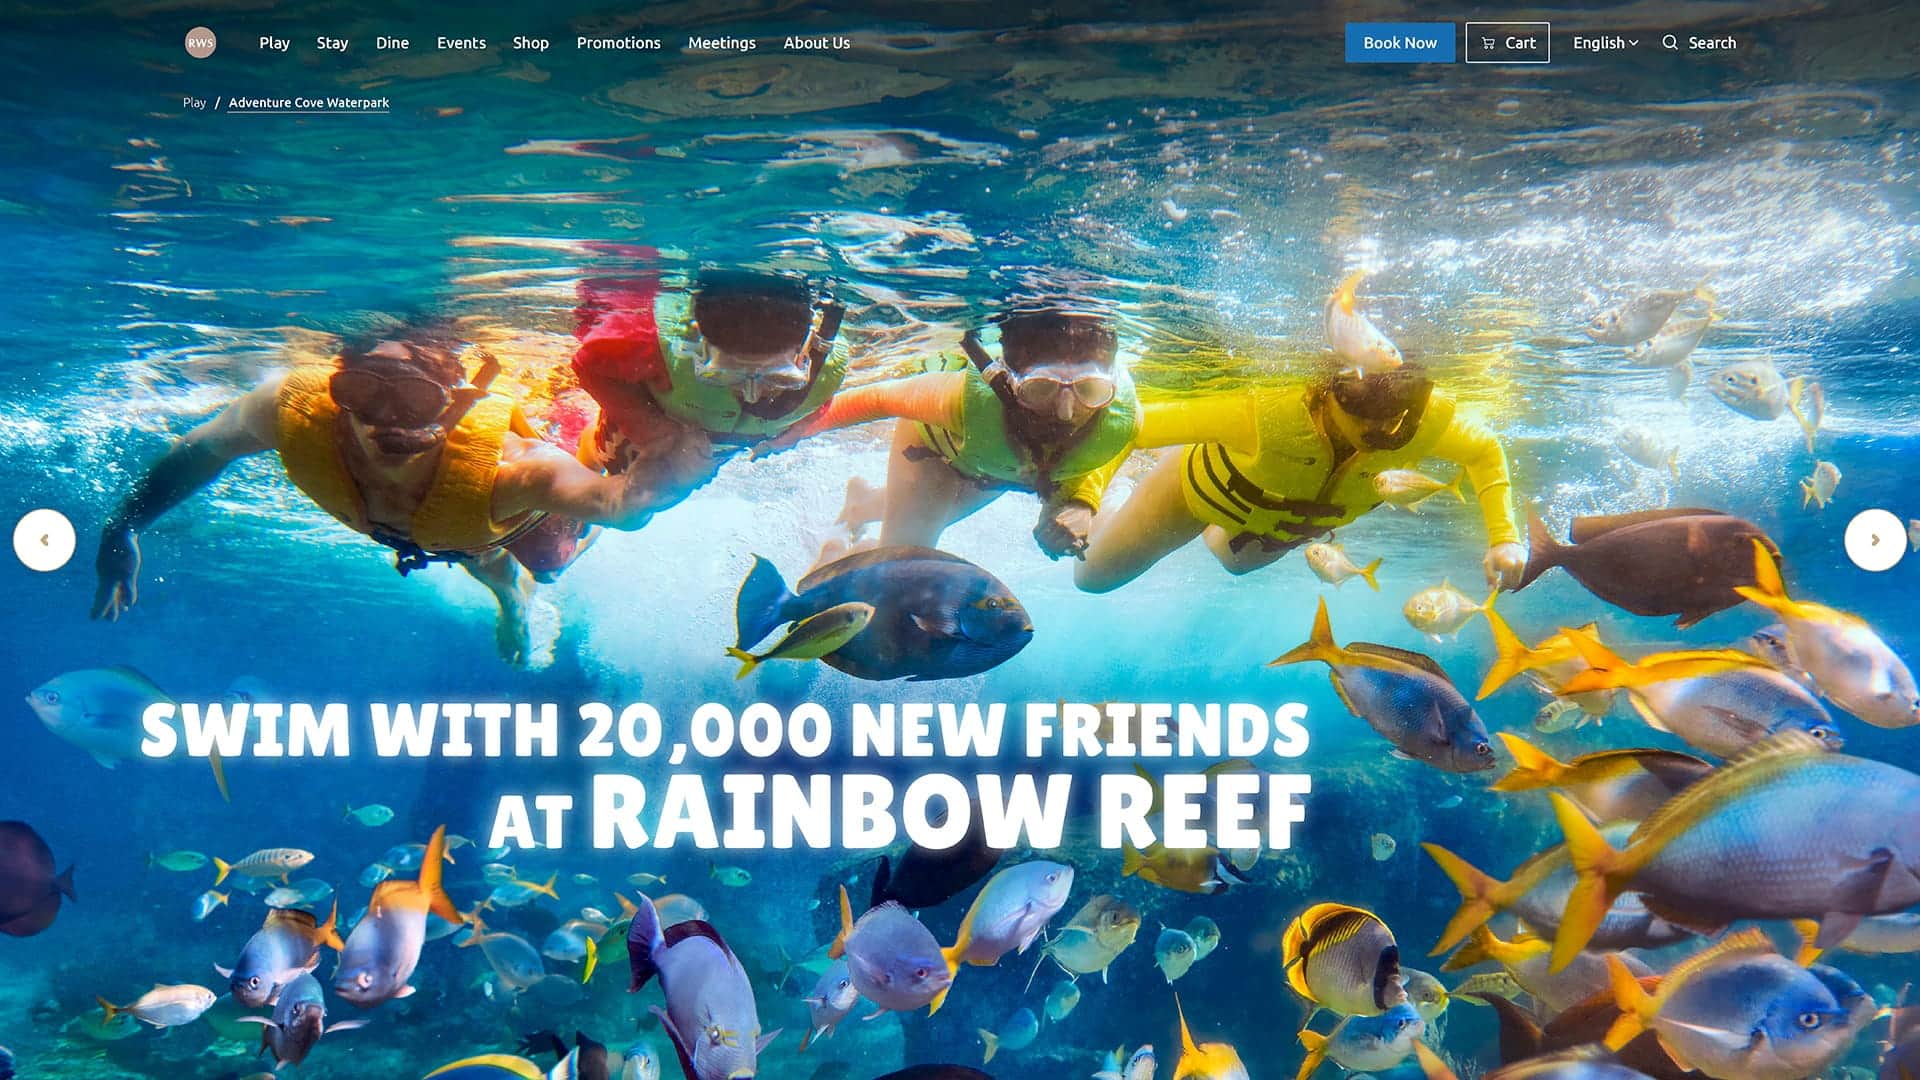
Task: Open the Meetings menu
Action: click(x=721, y=43)
